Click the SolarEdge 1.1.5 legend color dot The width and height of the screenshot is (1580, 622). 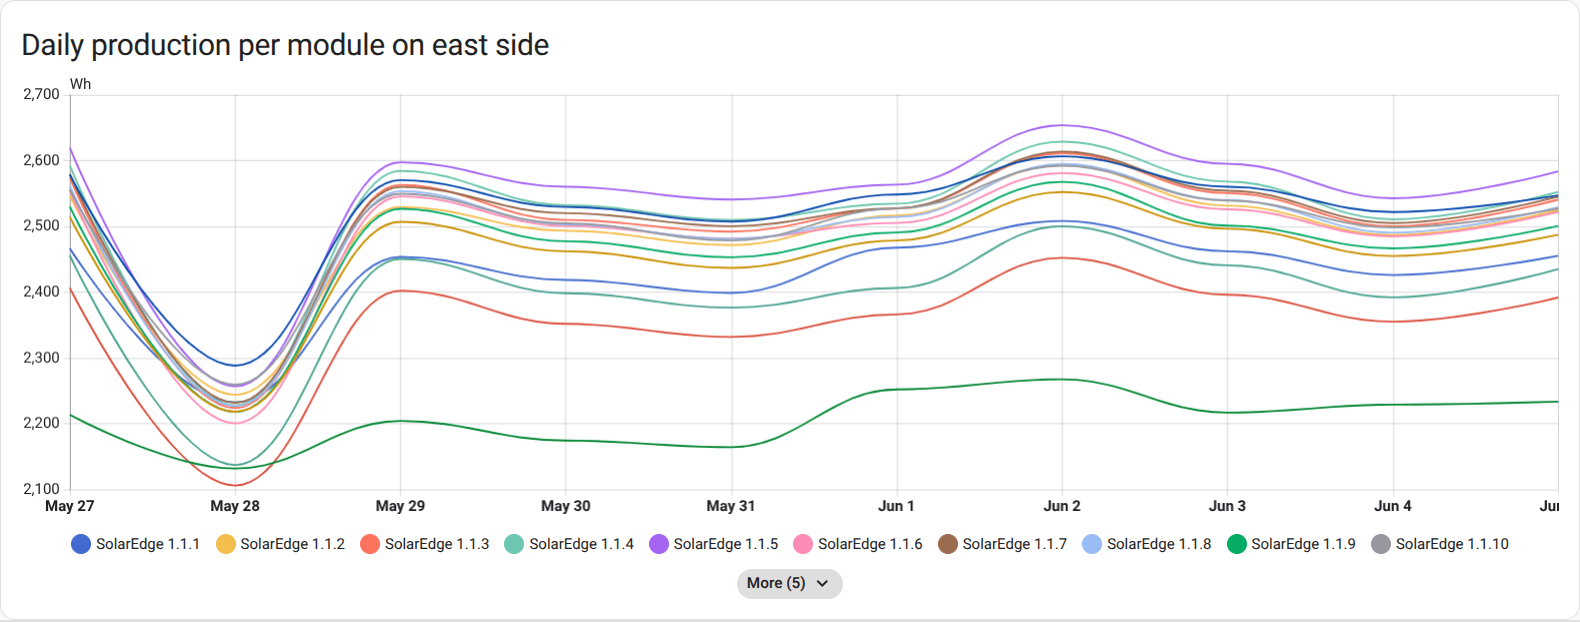[658, 544]
